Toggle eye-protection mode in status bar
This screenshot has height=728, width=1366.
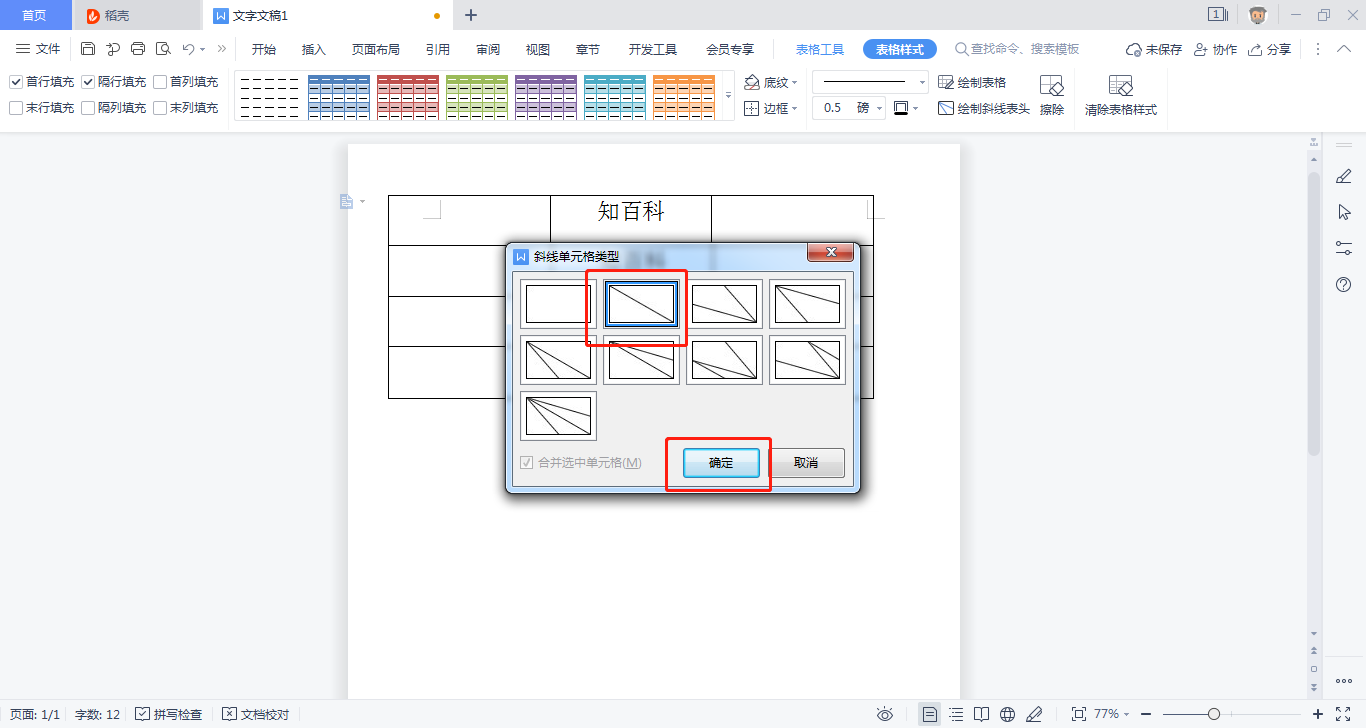[885, 714]
